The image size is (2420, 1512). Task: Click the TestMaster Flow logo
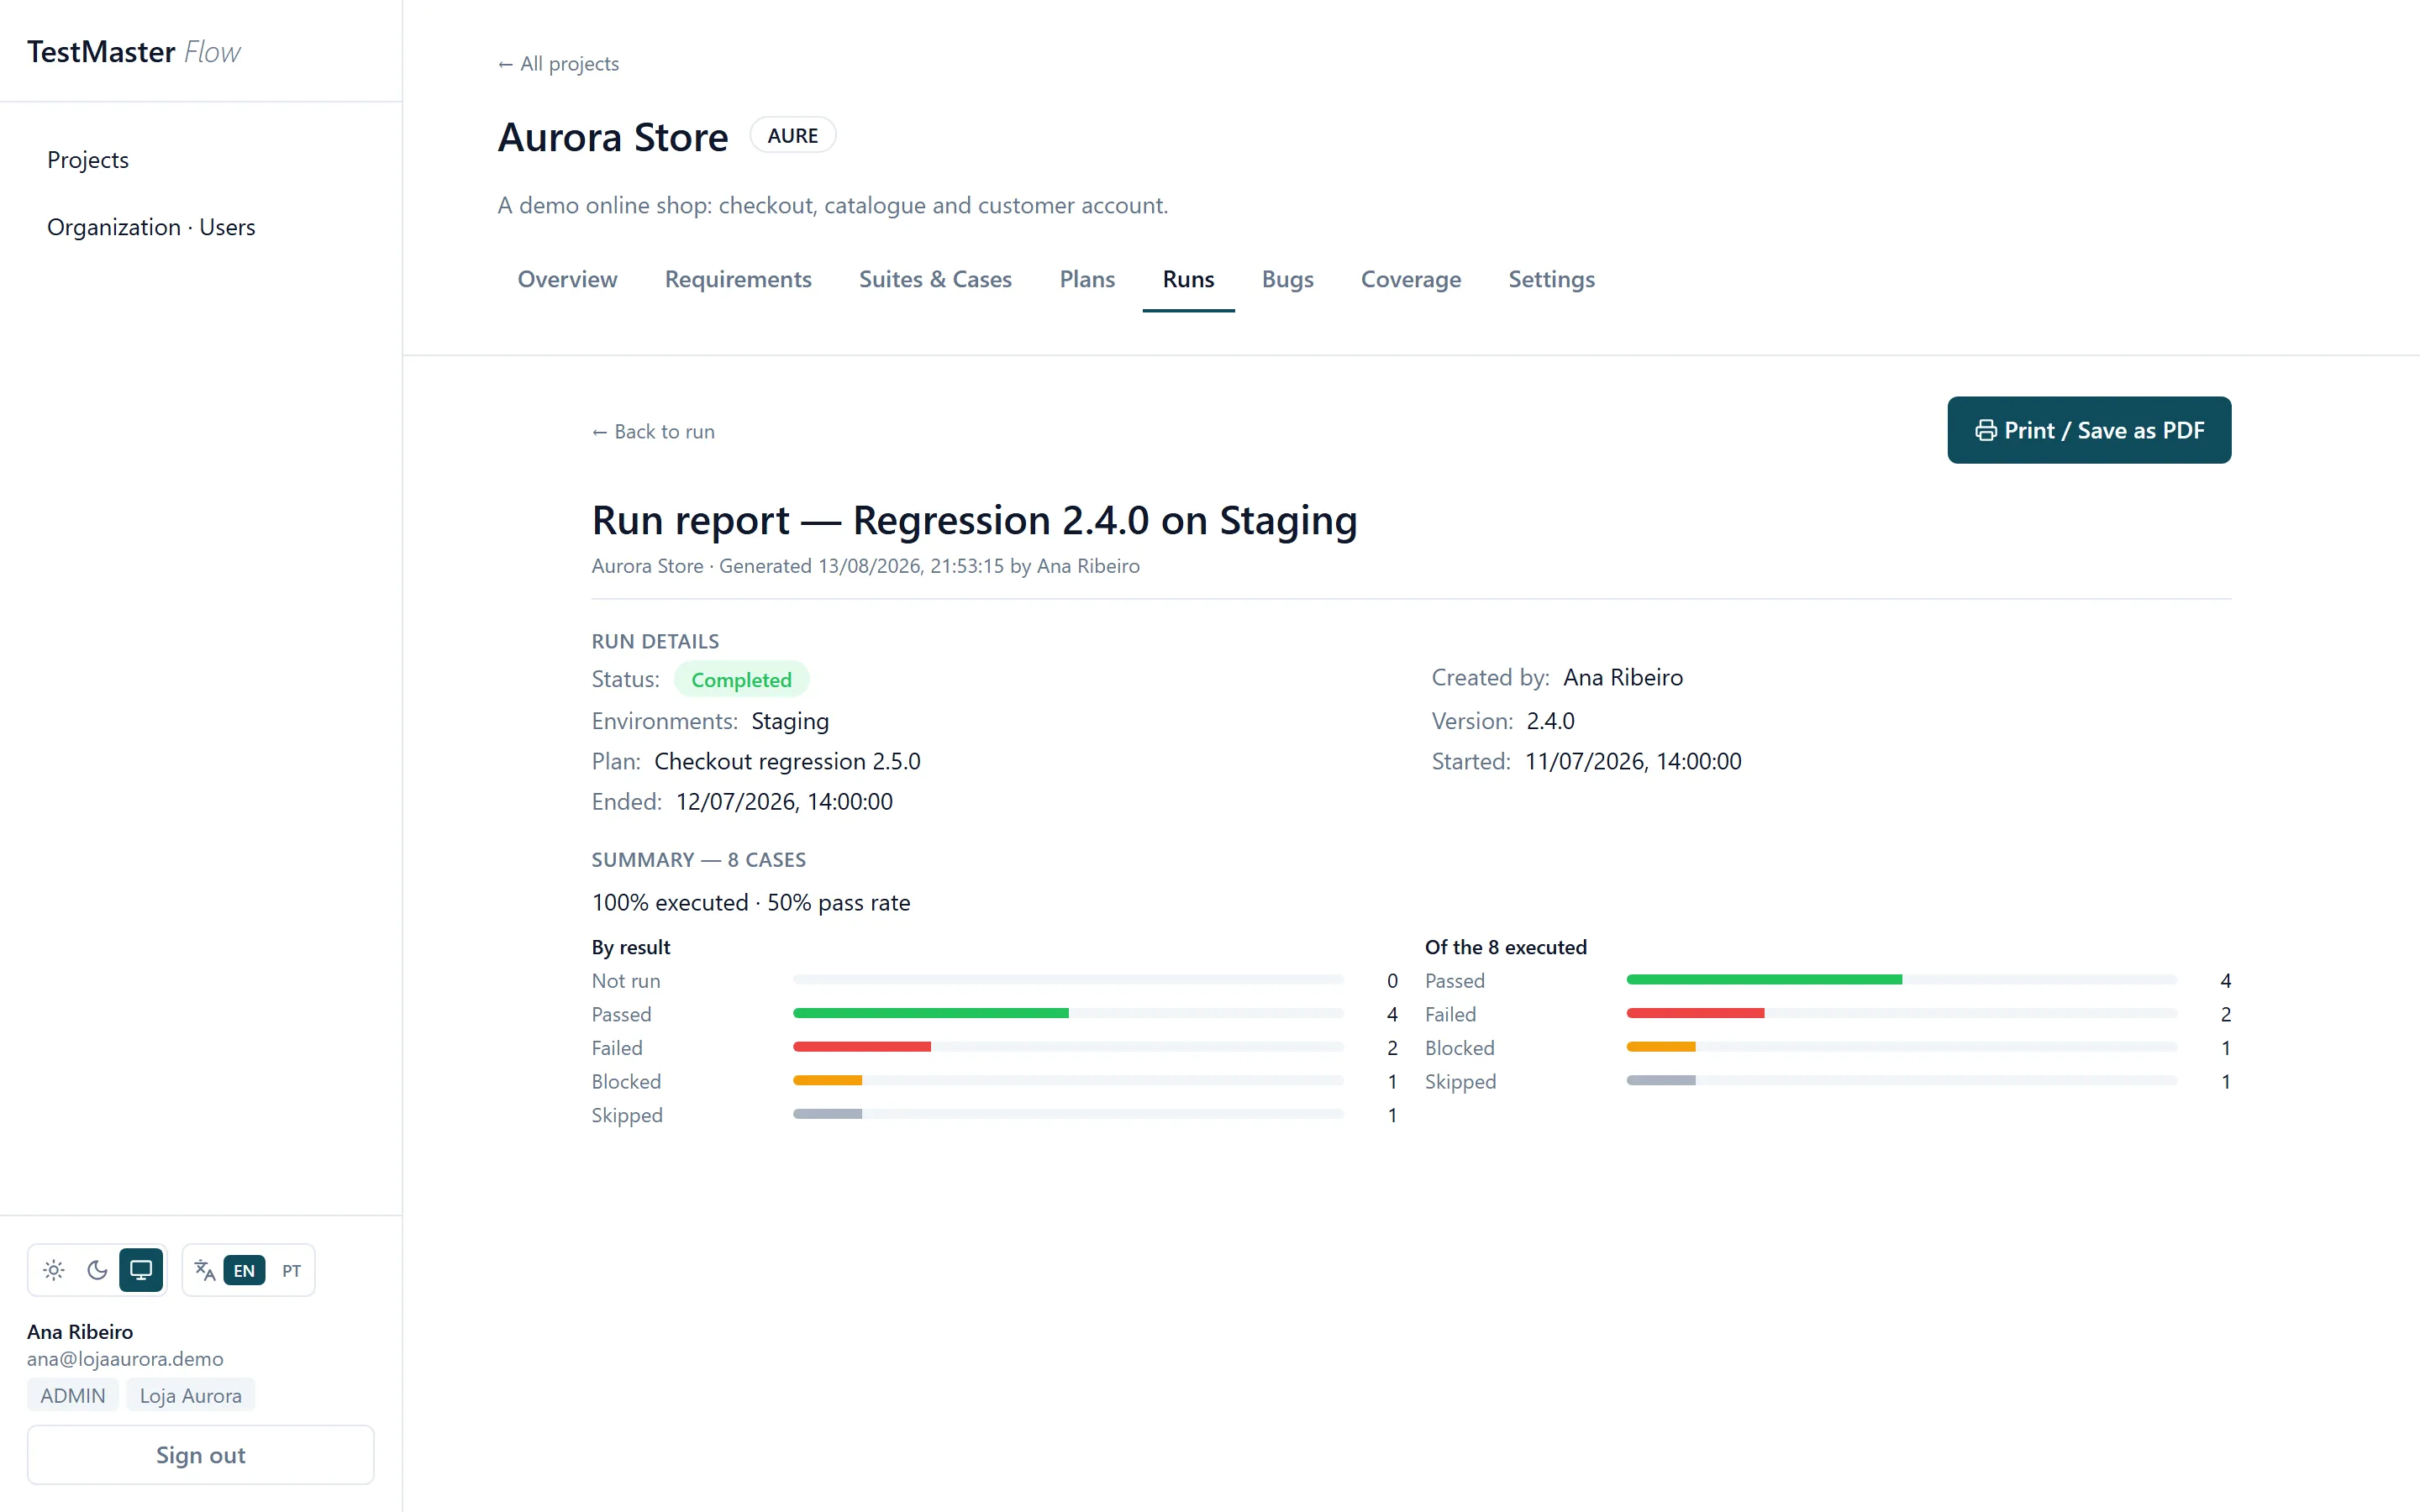click(x=133, y=52)
